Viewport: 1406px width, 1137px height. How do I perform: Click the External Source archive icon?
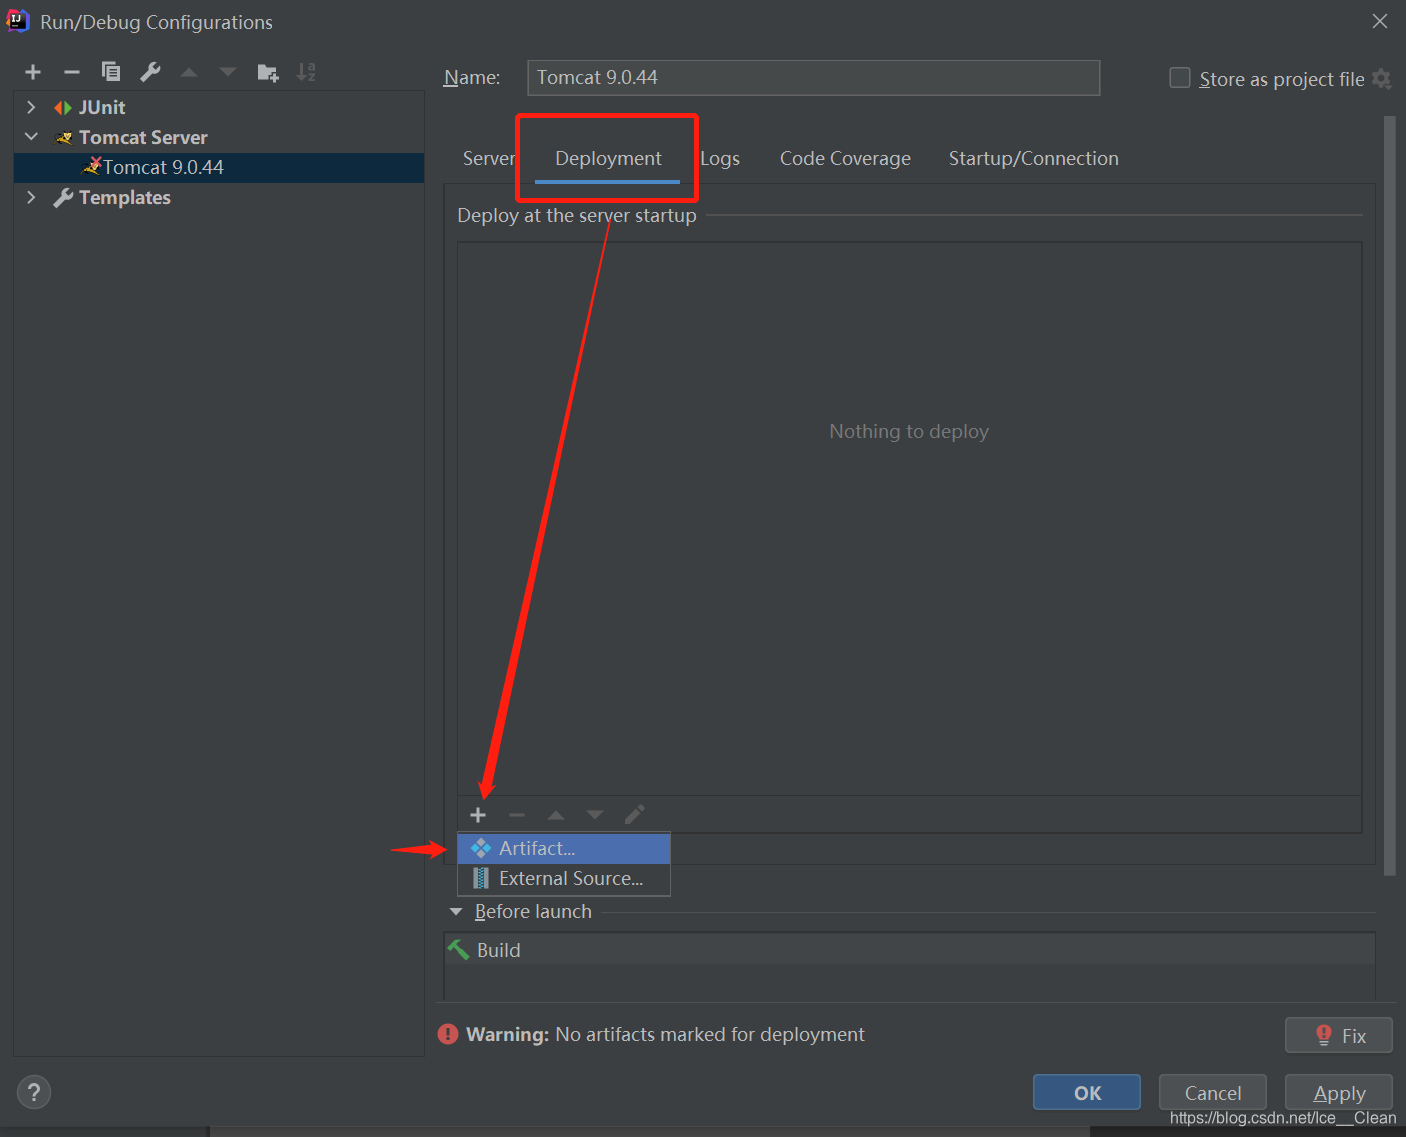(x=481, y=878)
